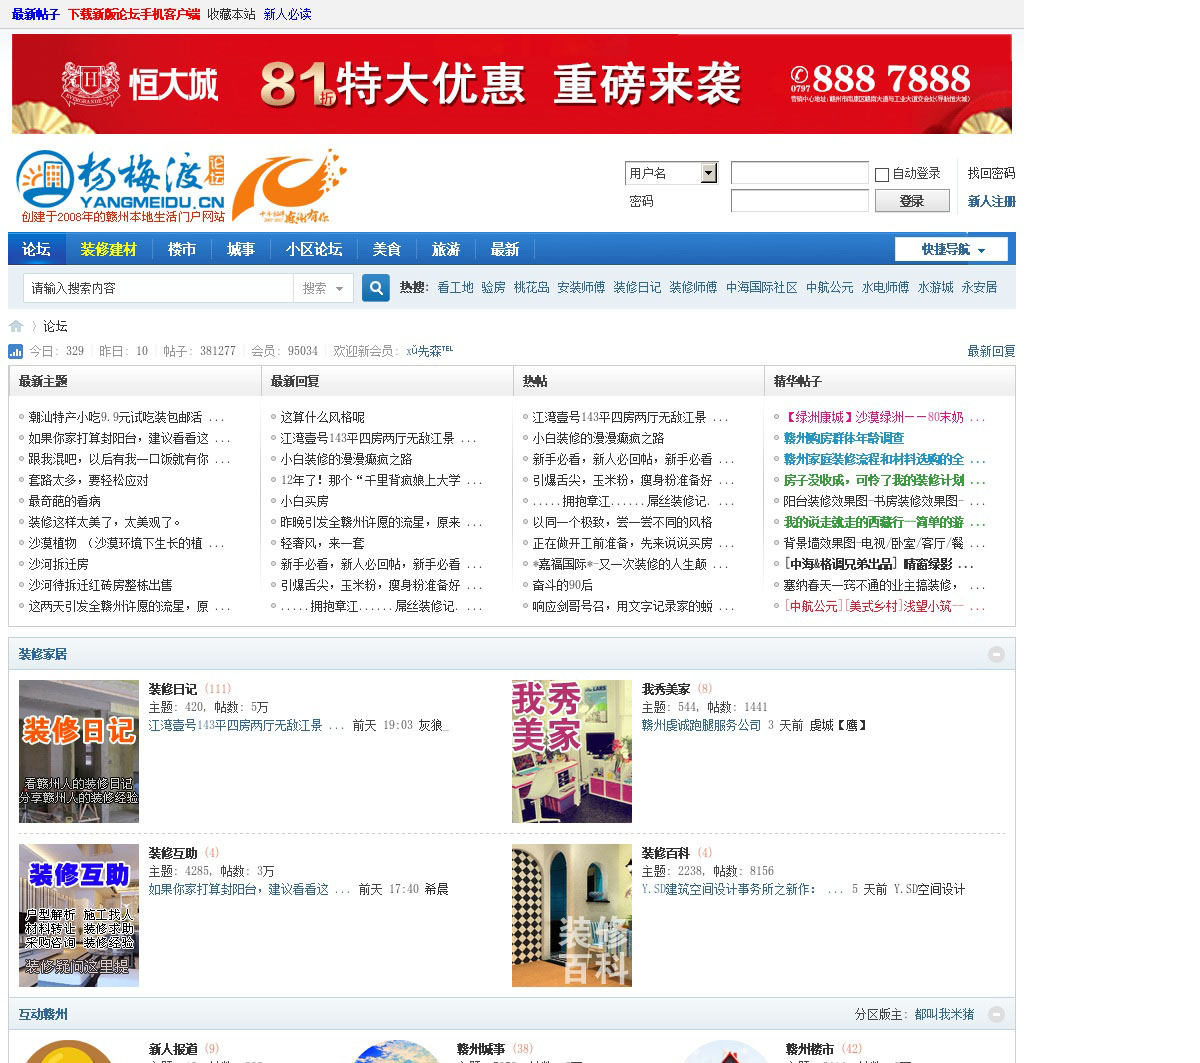1200x1063 pixels.
Task: Click 收藏本站 link
Action: [231, 14]
